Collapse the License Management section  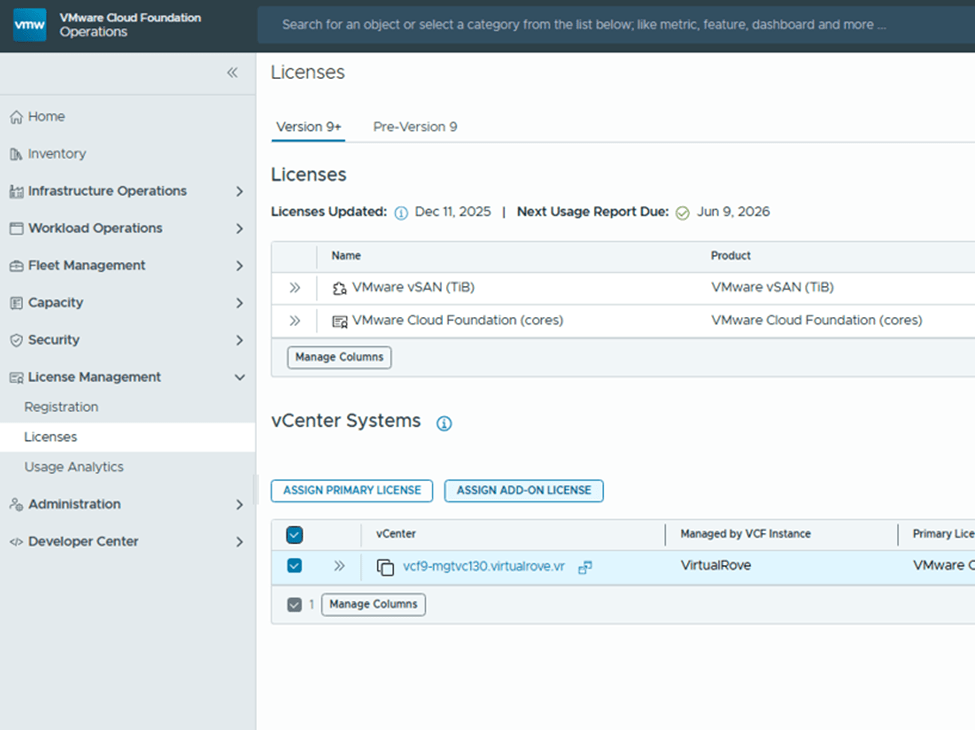pos(239,377)
